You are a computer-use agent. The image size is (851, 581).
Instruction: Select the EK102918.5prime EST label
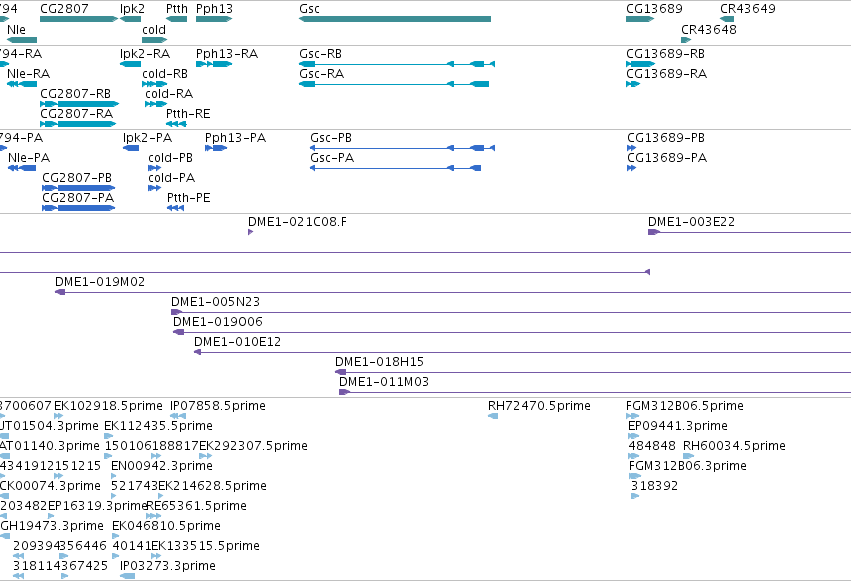coord(108,406)
